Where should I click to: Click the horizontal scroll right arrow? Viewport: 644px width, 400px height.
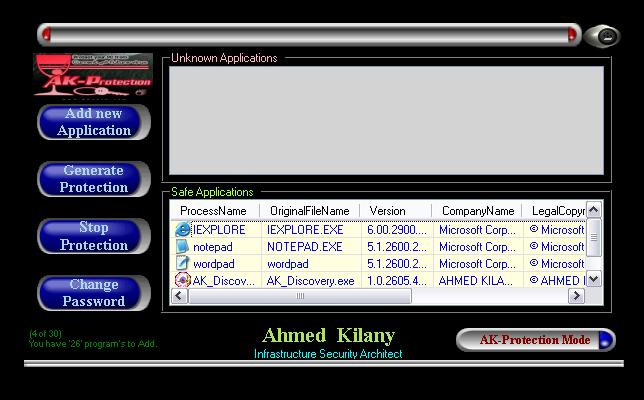coord(576,296)
